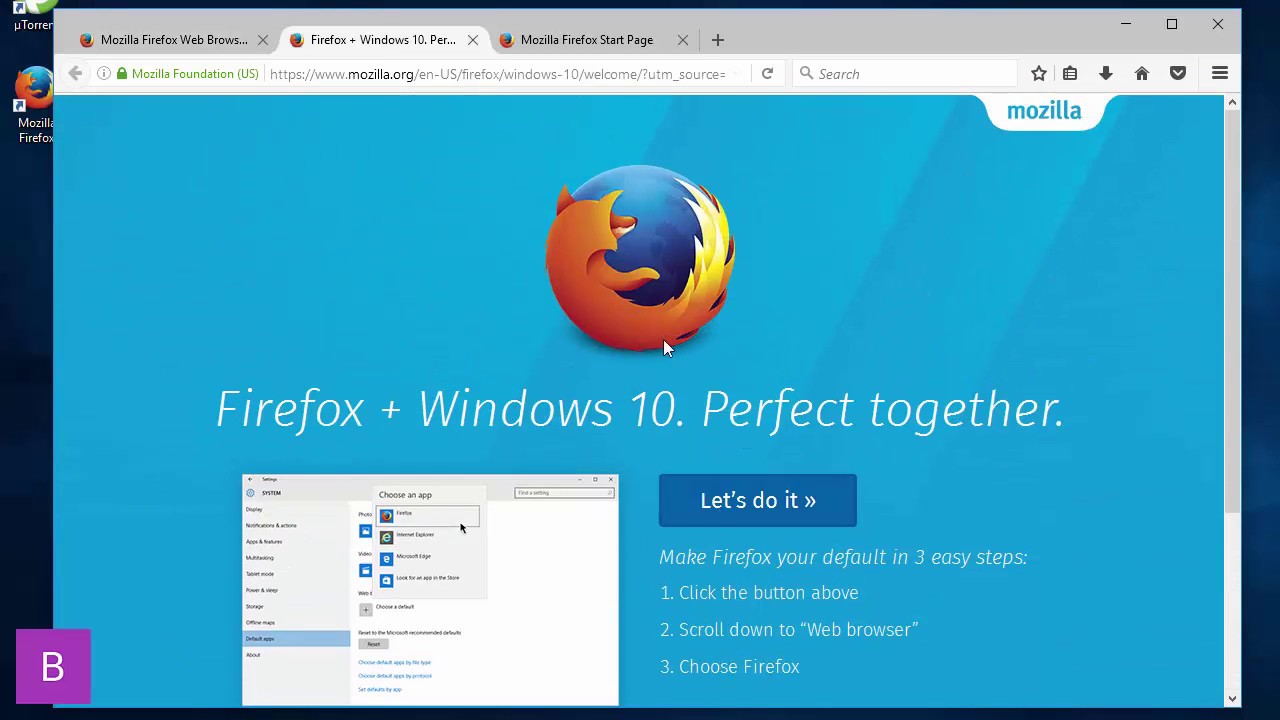The image size is (1280, 720).
Task: Click the page scrollbar down arrow
Action: pyautogui.click(x=1232, y=699)
